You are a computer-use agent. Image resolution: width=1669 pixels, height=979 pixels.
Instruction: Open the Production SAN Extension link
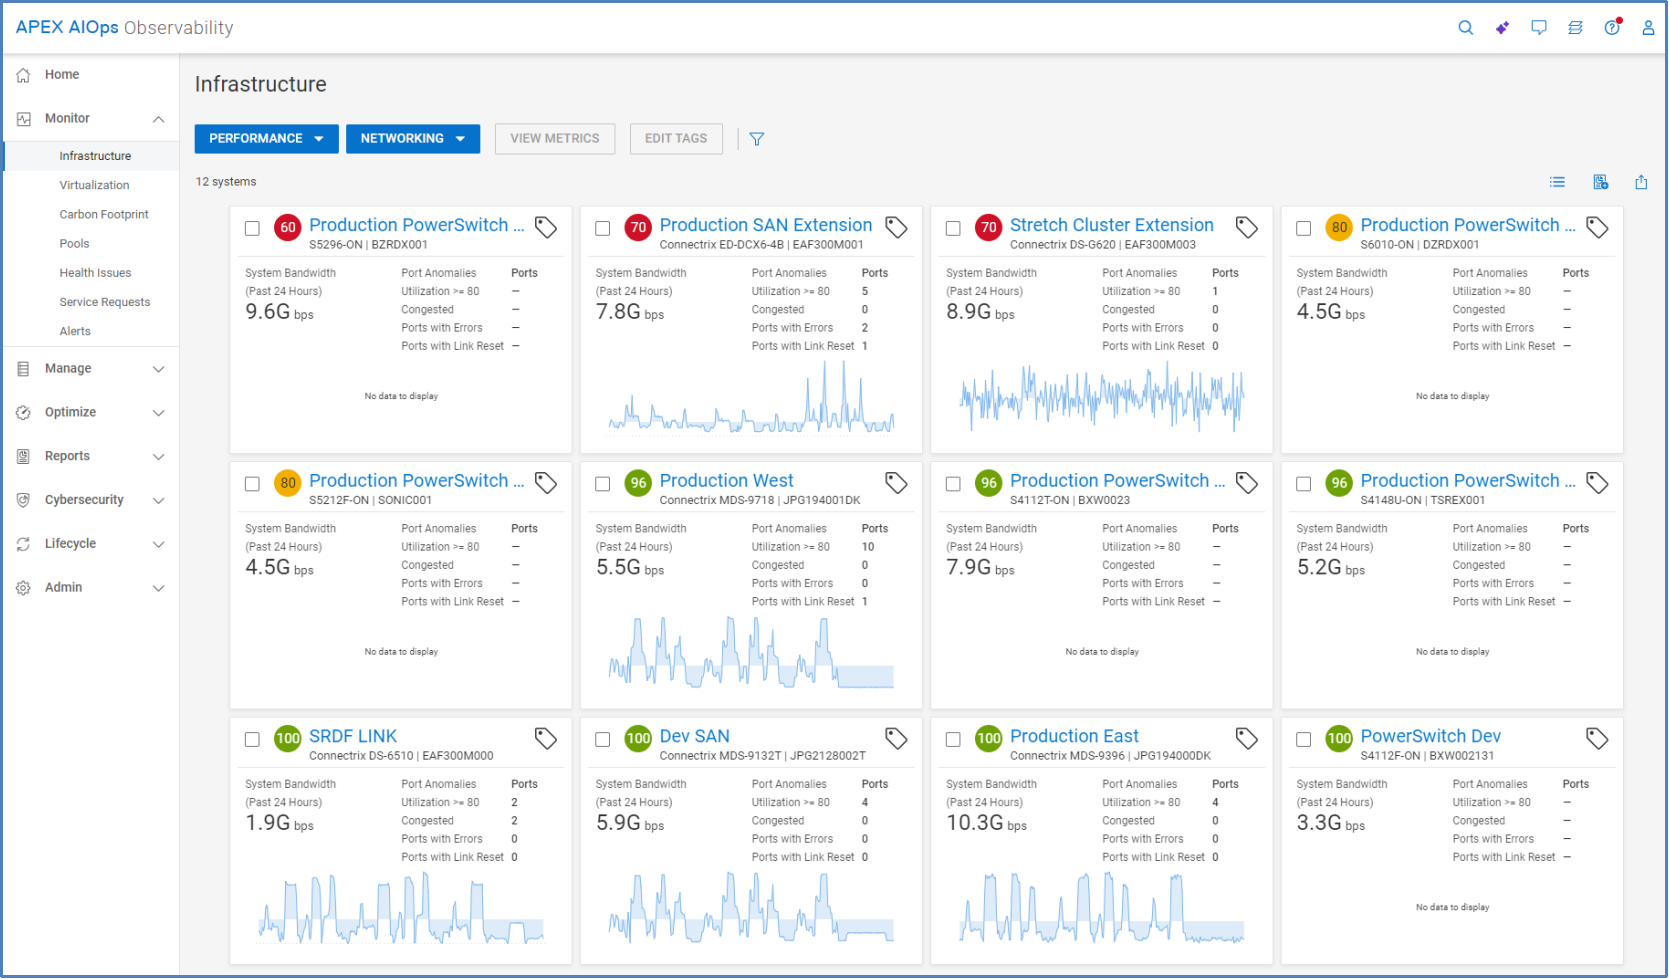click(766, 226)
